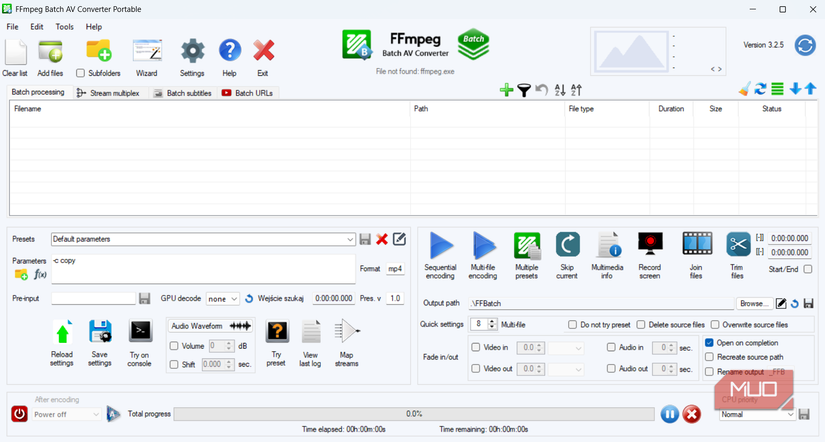
Task: Start Multi-file encoding
Action: 484,245
